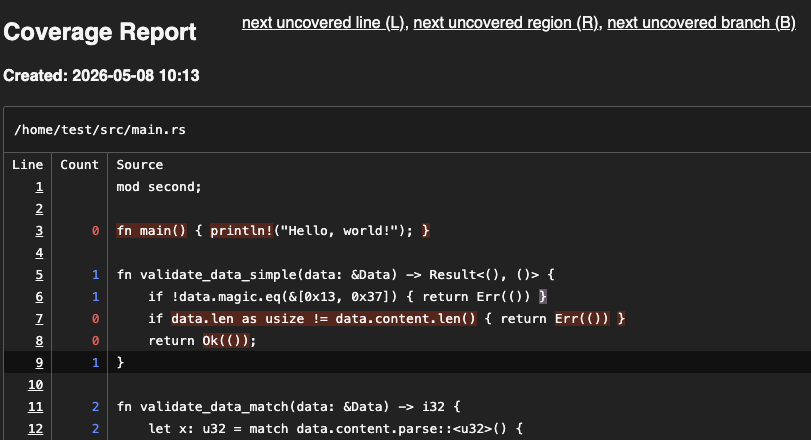Open line number 12 anchor link
811x440 pixels.
click(36, 429)
